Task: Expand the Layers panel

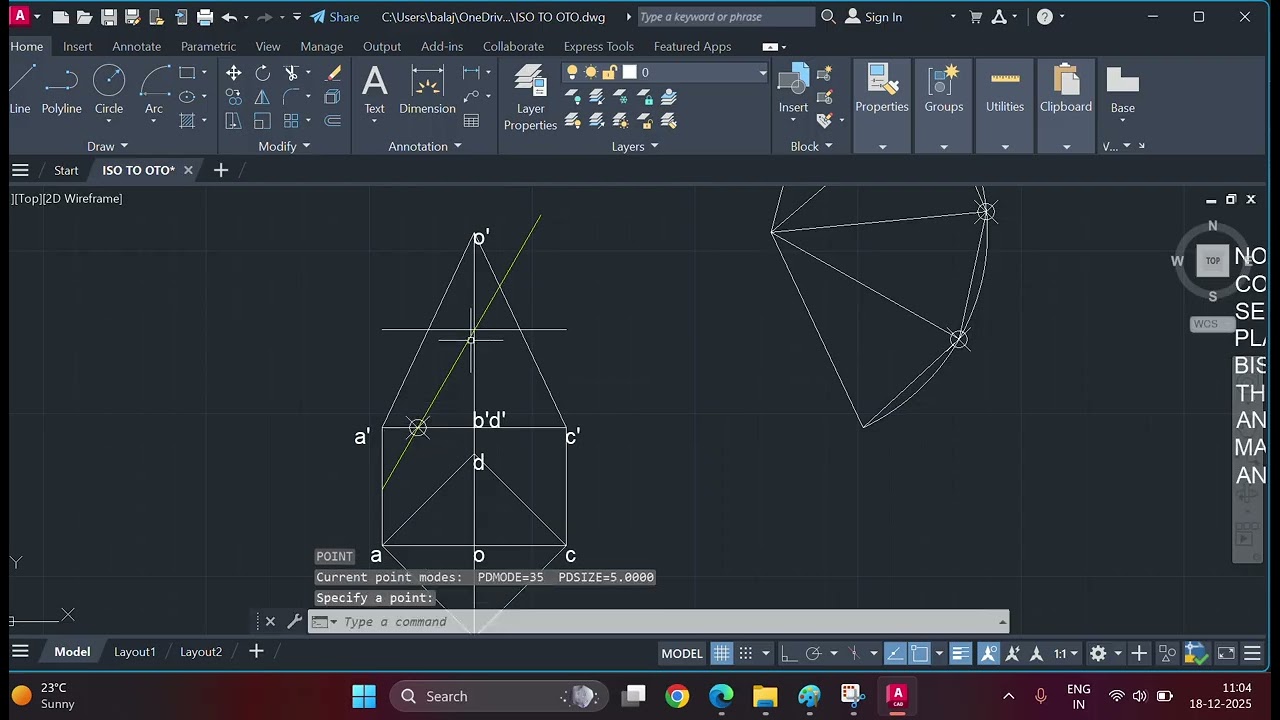Action: click(635, 146)
